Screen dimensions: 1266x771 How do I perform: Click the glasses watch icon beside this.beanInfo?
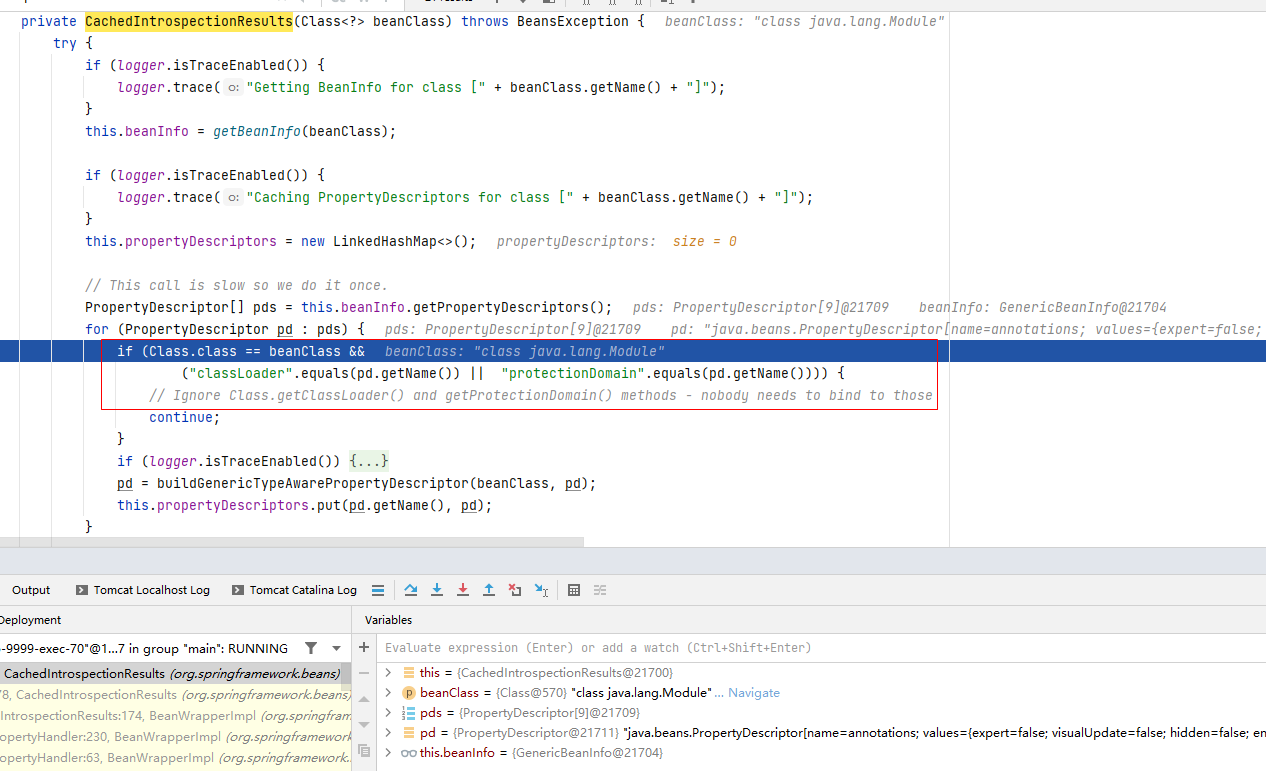coord(408,753)
